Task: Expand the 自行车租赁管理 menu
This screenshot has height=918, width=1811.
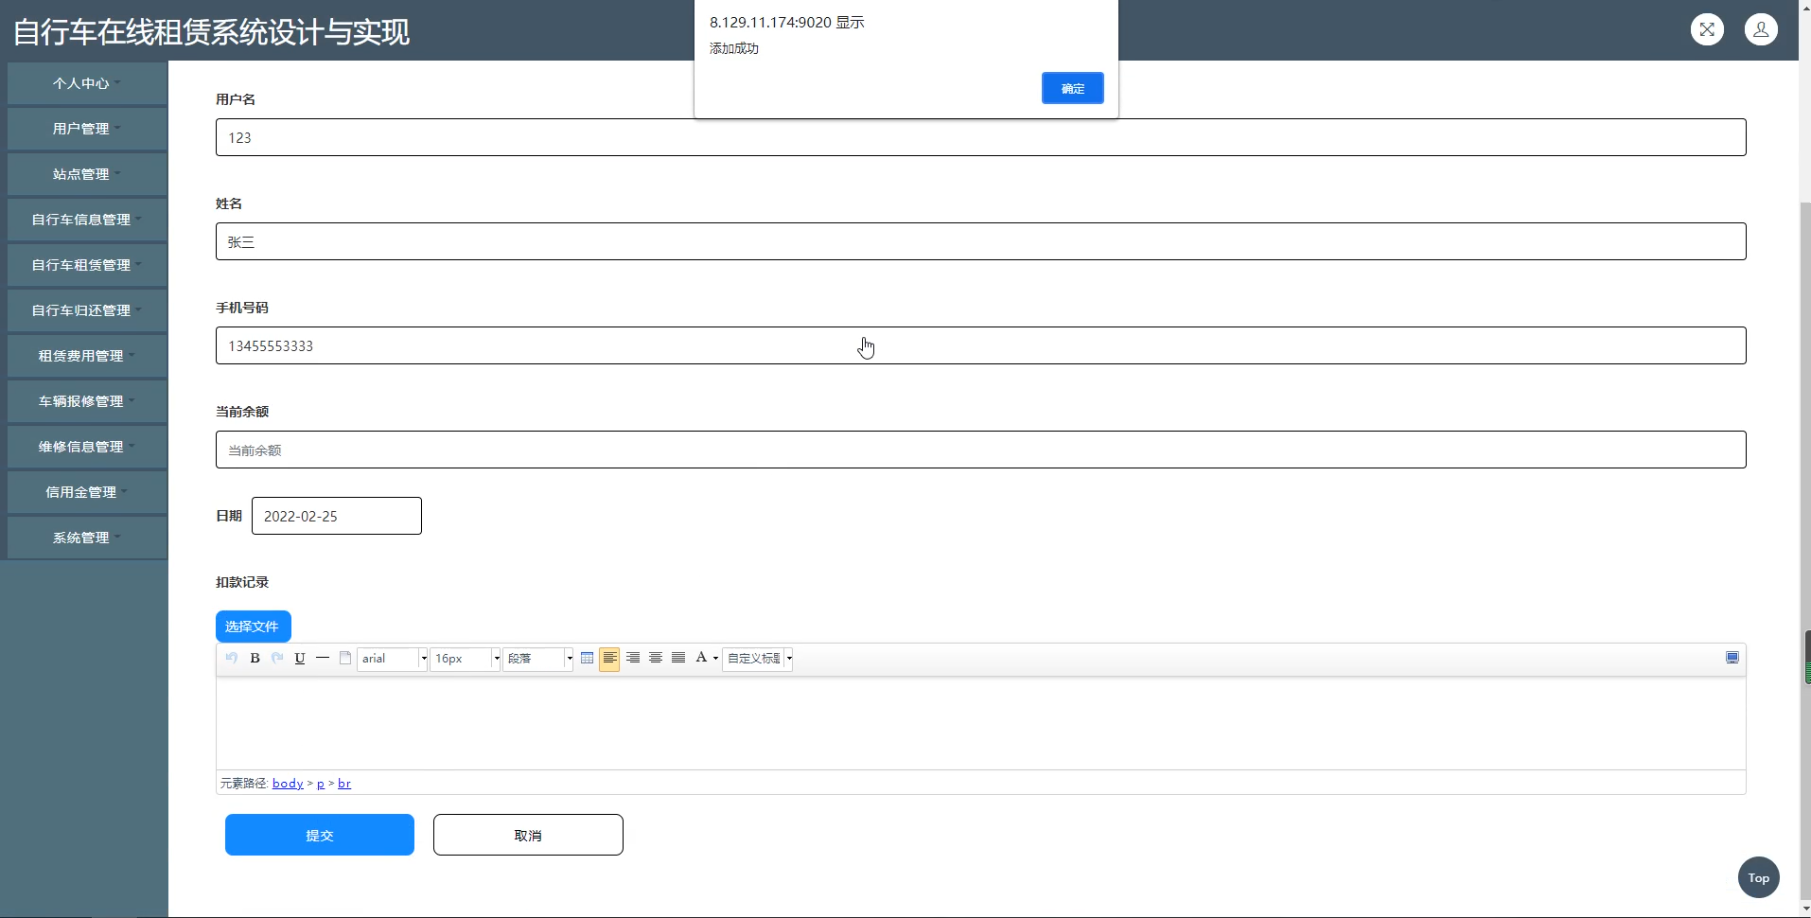Action: 86,265
